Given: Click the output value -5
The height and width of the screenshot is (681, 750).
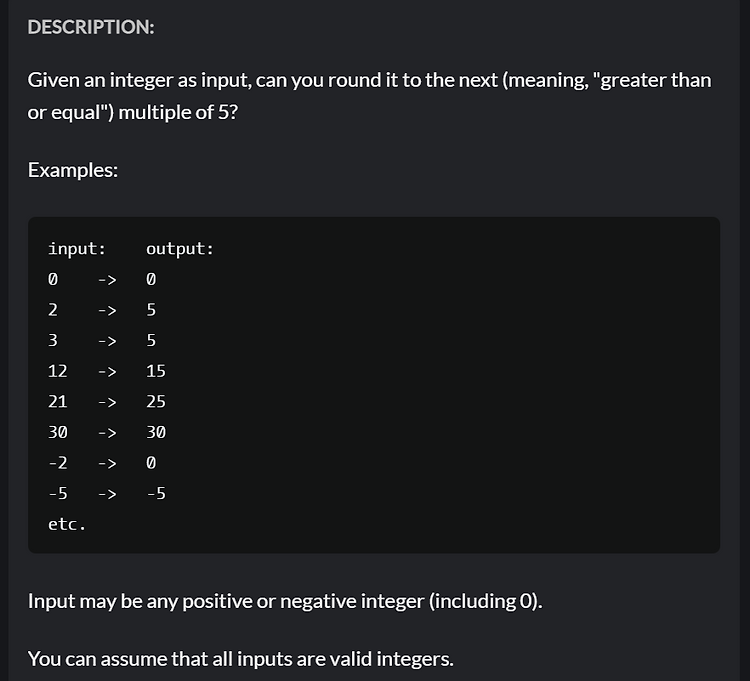Looking at the screenshot, I should [156, 494].
